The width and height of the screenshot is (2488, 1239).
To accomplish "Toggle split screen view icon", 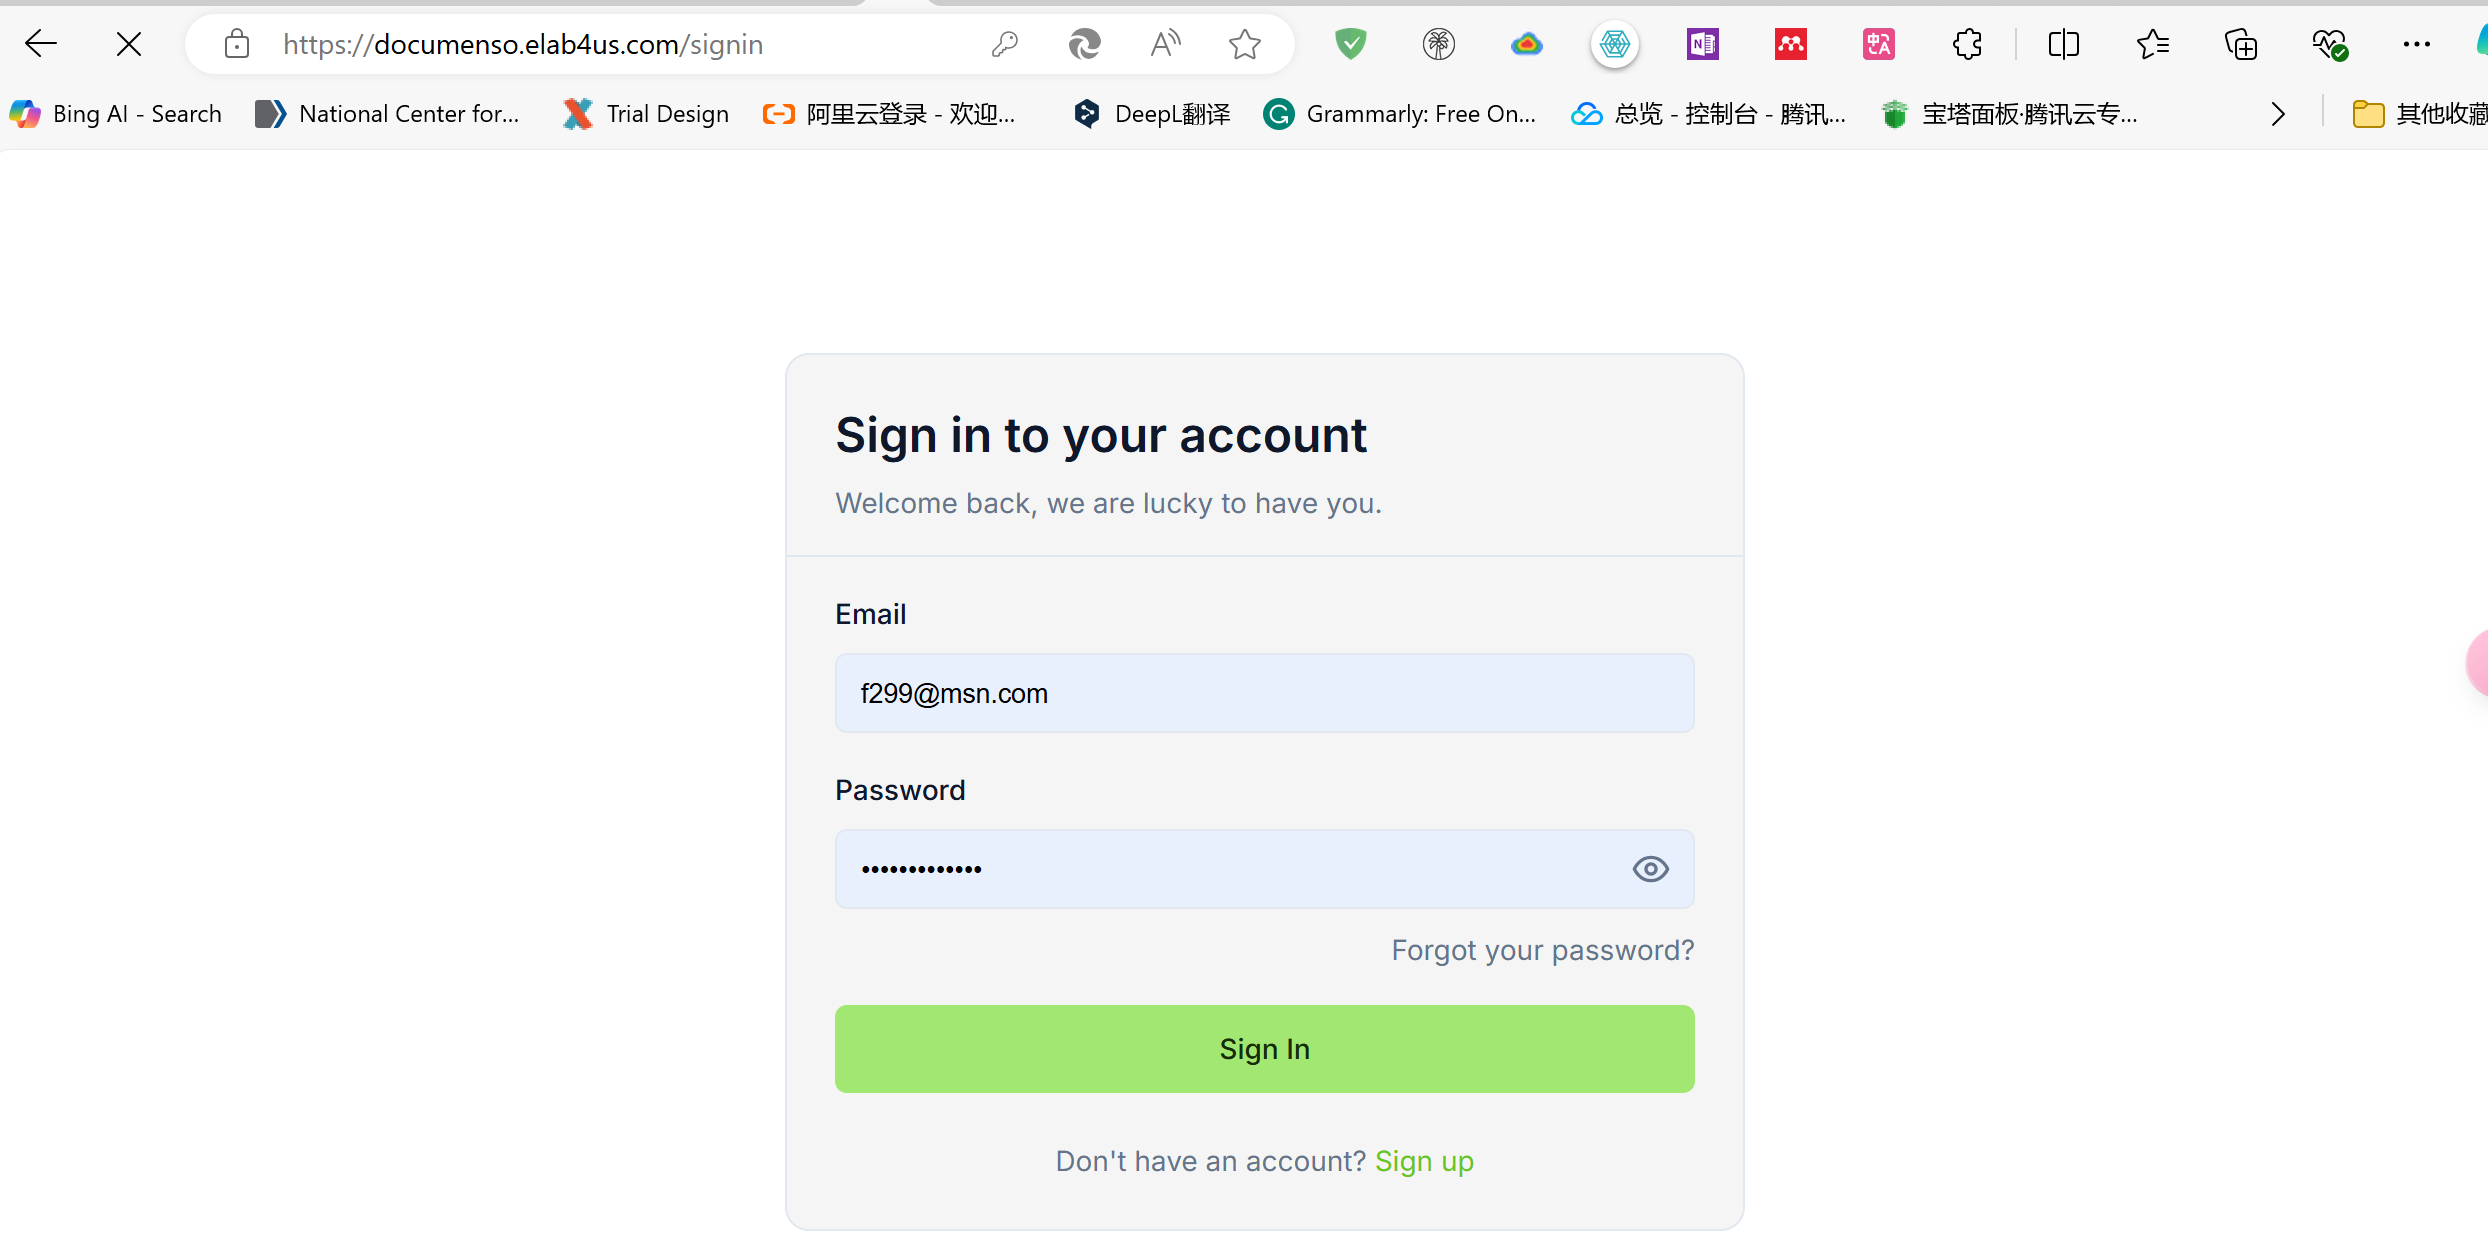I will point(2063,44).
